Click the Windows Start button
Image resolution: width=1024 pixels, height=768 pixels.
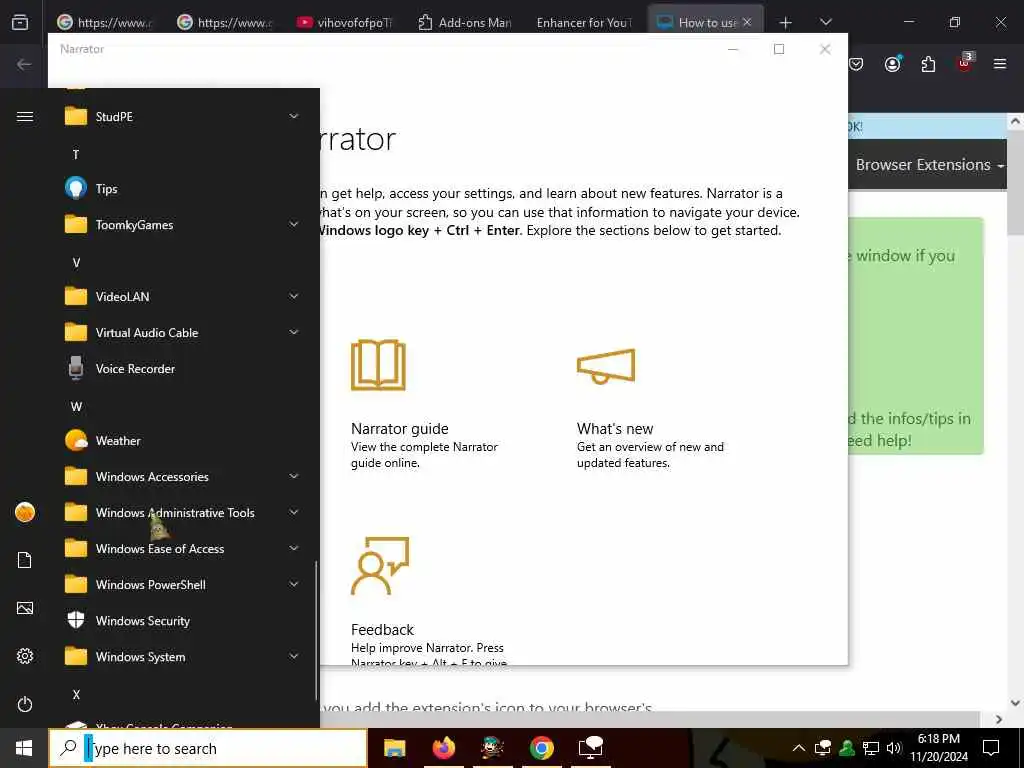point(24,748)
